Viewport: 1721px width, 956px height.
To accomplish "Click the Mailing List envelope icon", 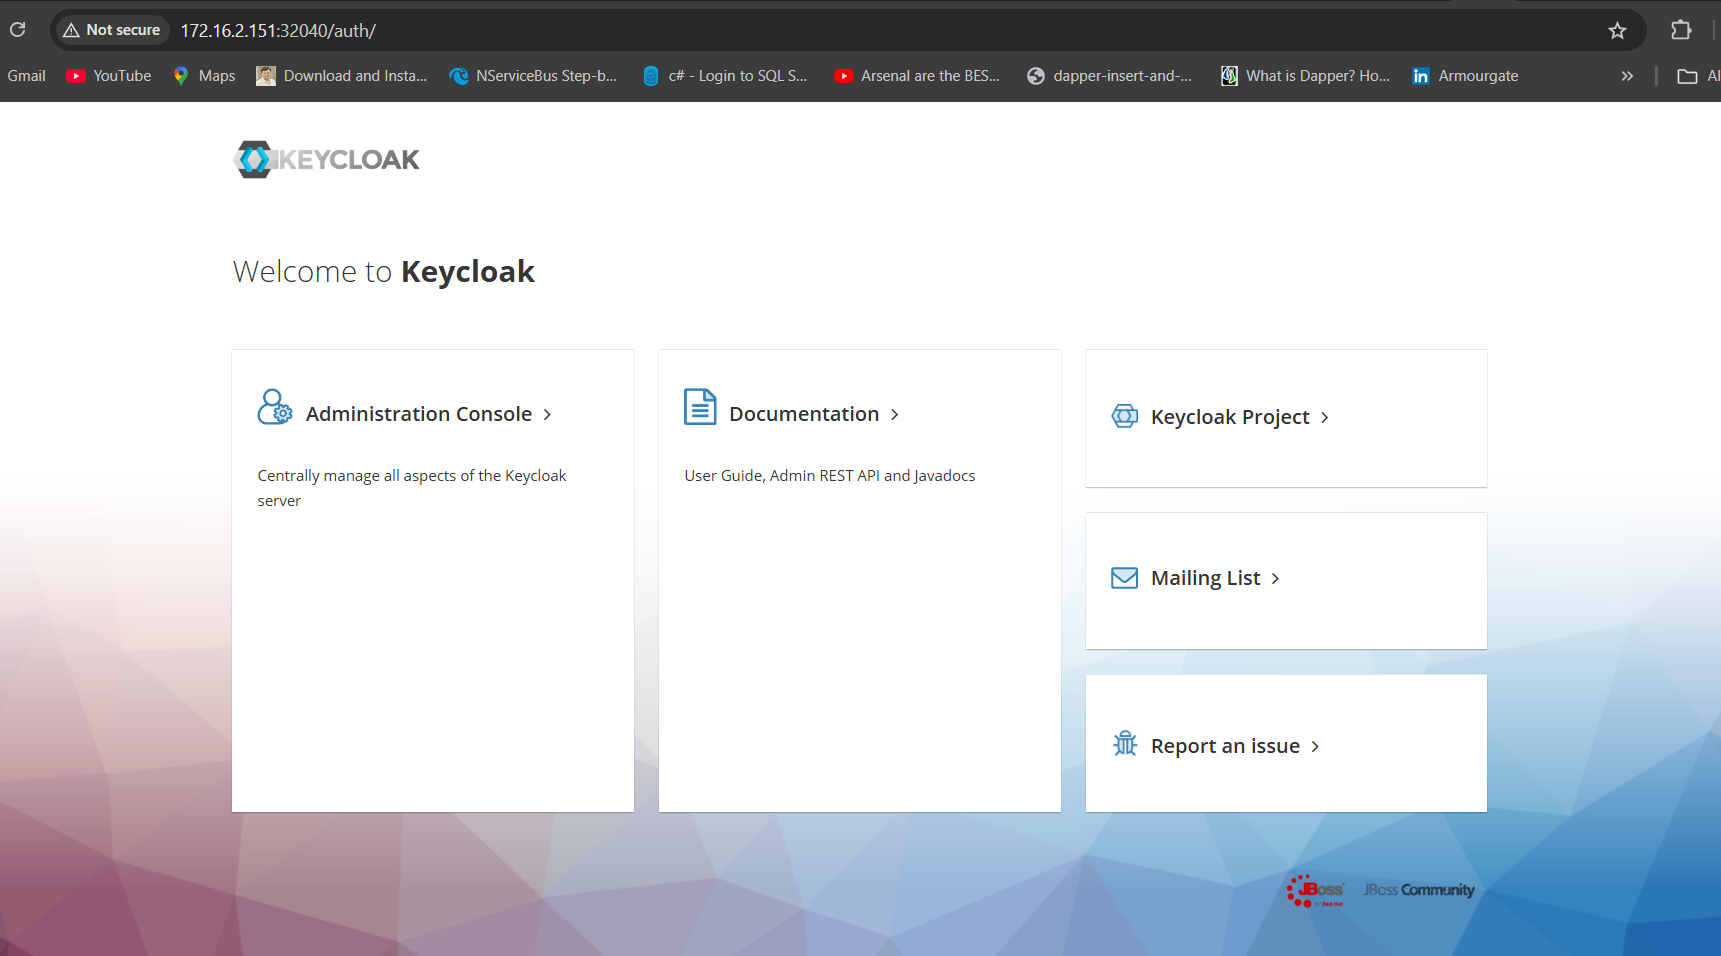I will coord(1125,578).
